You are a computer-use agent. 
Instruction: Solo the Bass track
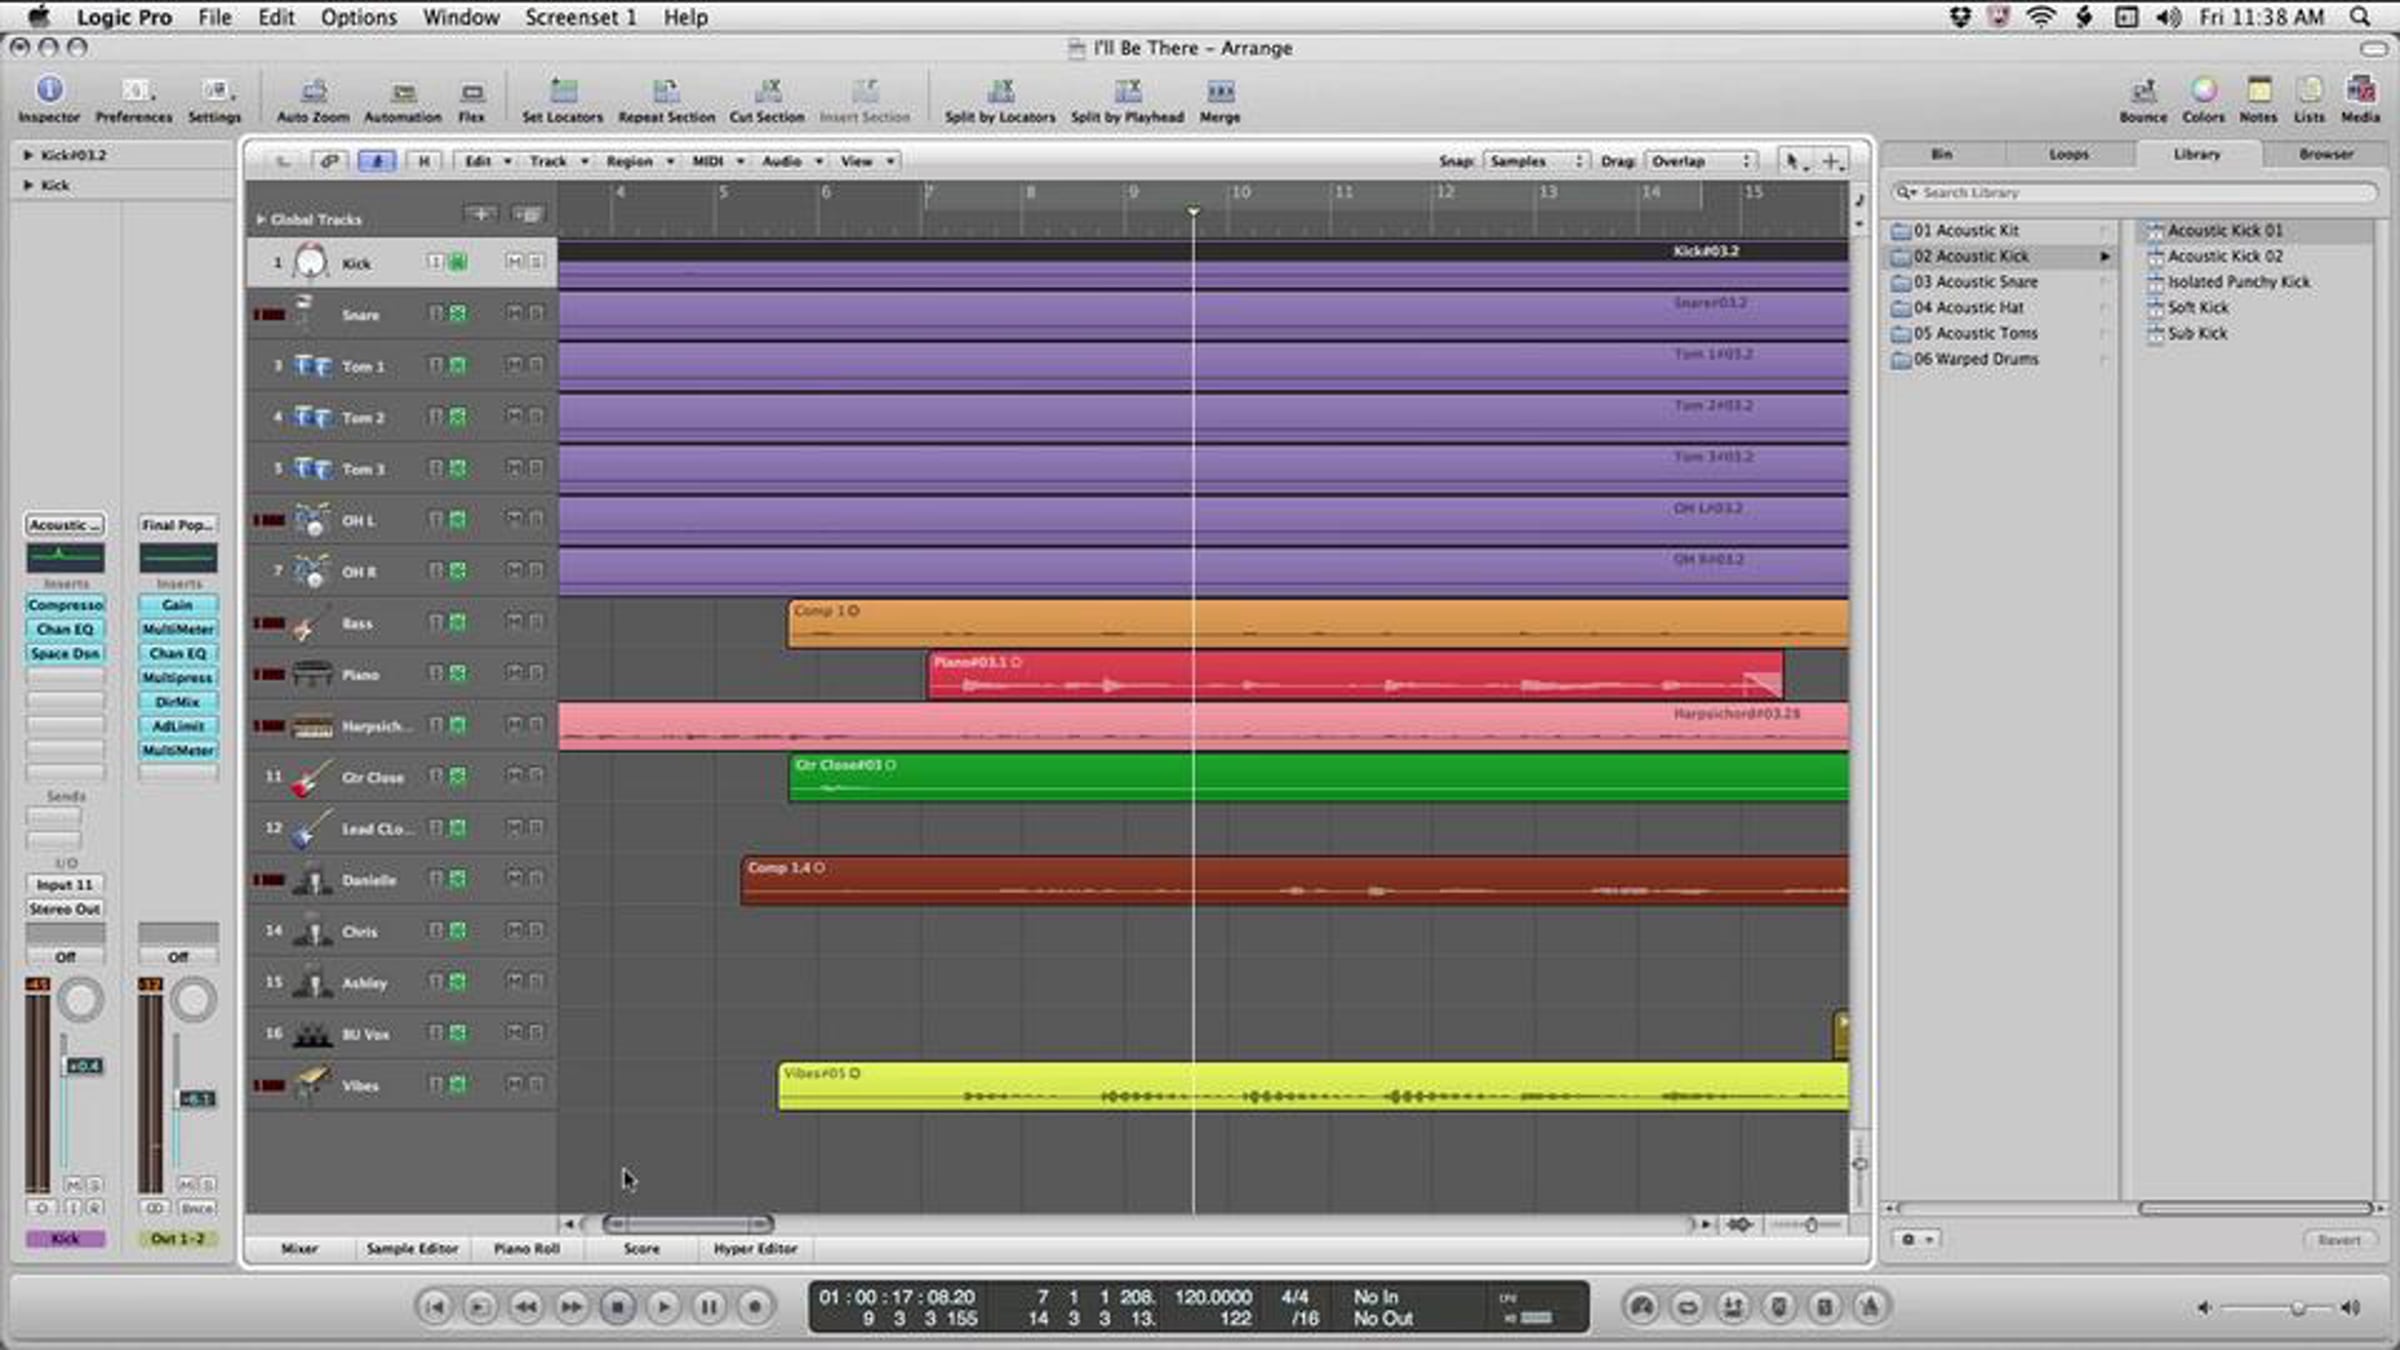tap(537, 622)
